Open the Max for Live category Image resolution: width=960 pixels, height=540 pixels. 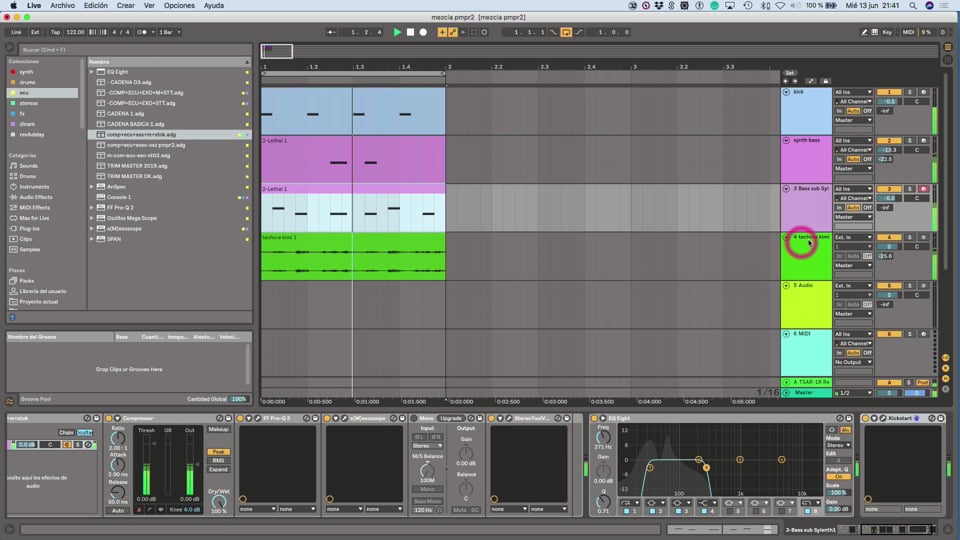click(34, 218)
